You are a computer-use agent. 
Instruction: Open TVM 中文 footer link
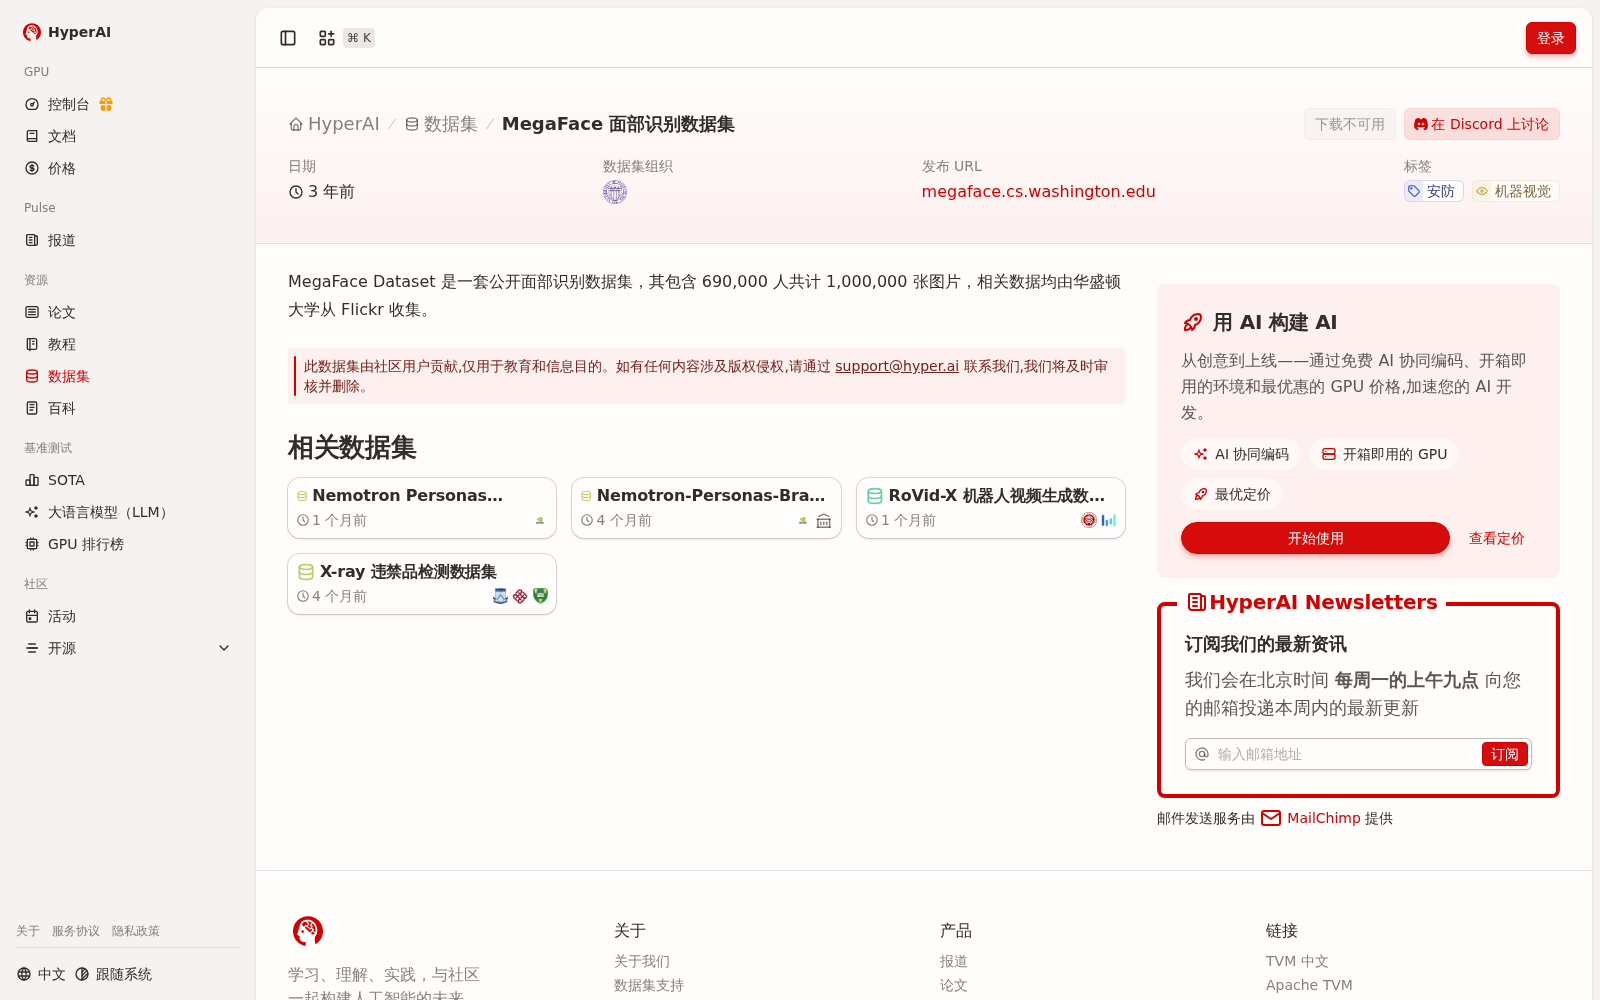click(x=1297, y=961)
